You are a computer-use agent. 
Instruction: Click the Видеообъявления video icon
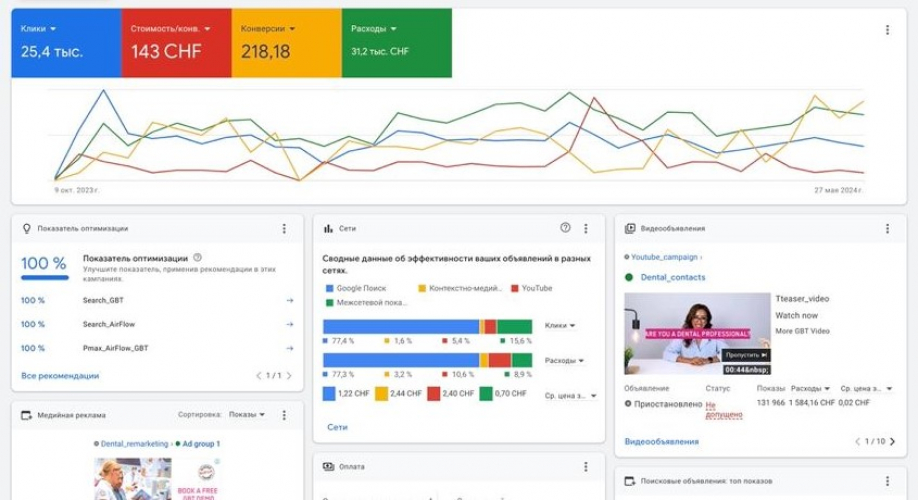630,229
